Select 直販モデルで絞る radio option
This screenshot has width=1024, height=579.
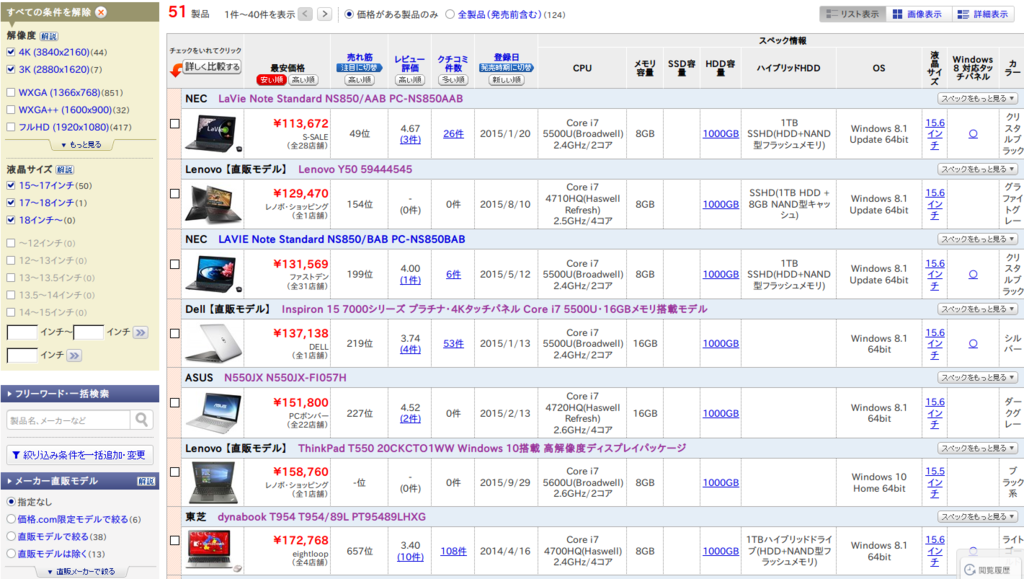point(11,536)
